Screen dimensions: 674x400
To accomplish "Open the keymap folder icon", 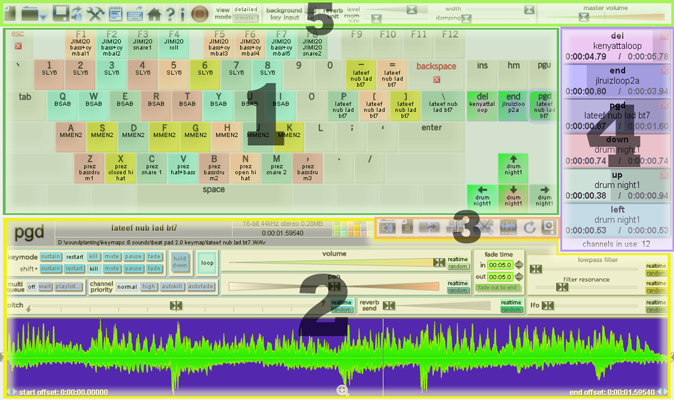I will pyautogui.click(x=28, y=13).
